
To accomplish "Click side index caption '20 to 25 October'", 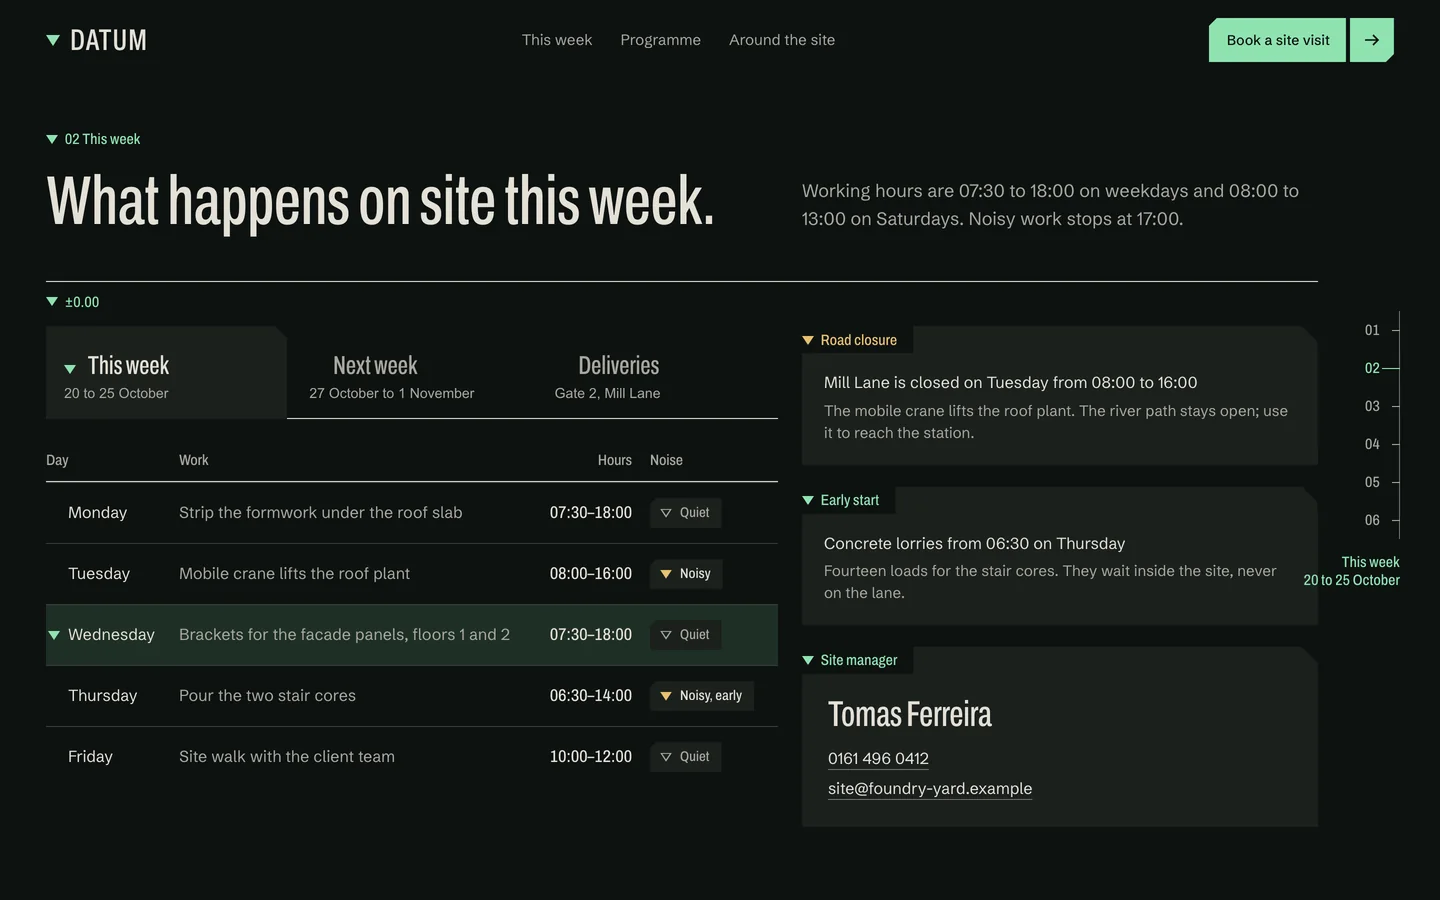I will (x=1351, y=580).
